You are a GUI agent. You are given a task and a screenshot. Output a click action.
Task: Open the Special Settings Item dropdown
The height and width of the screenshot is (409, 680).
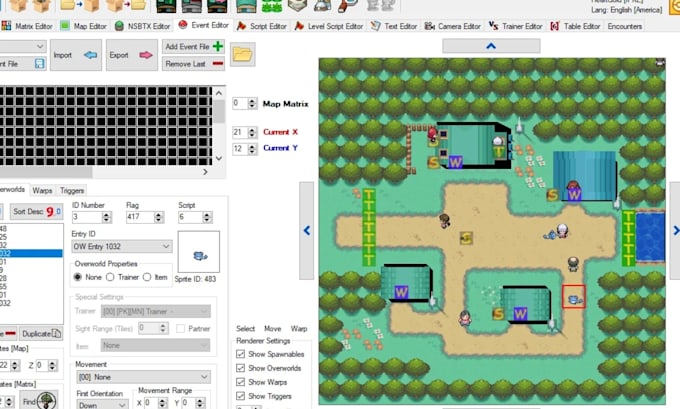tap(156, 345)
